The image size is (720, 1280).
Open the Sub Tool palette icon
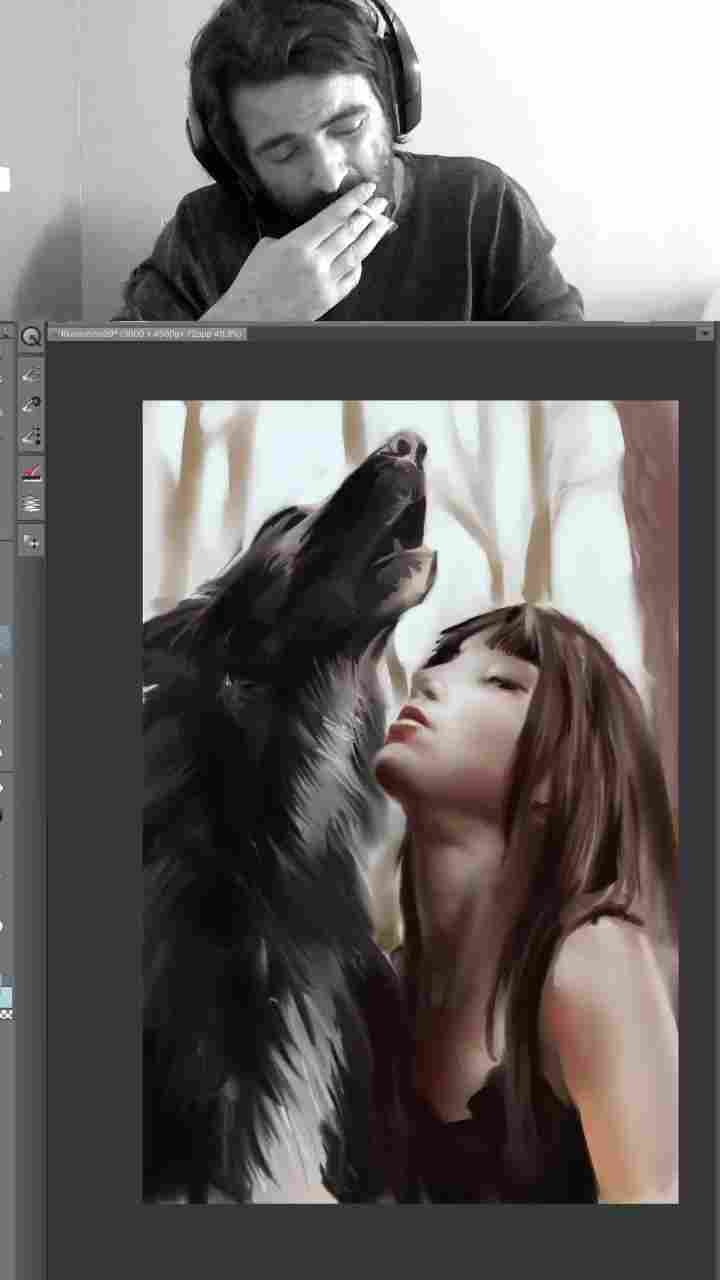click(x=31, y=374)
